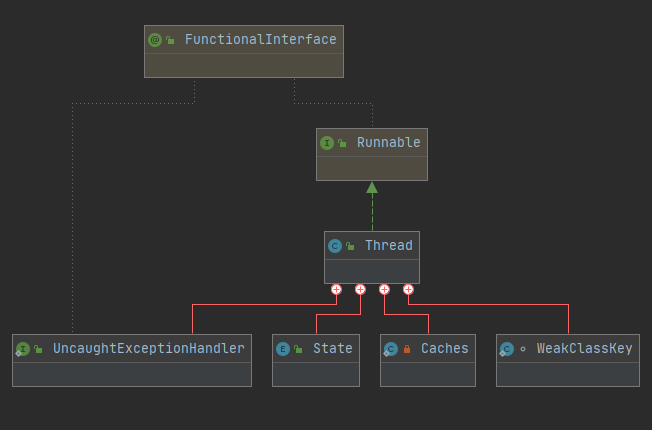
Task: Click the empty members compartment of UncaughtExceptionHandler node
Action: click(132, 374)
